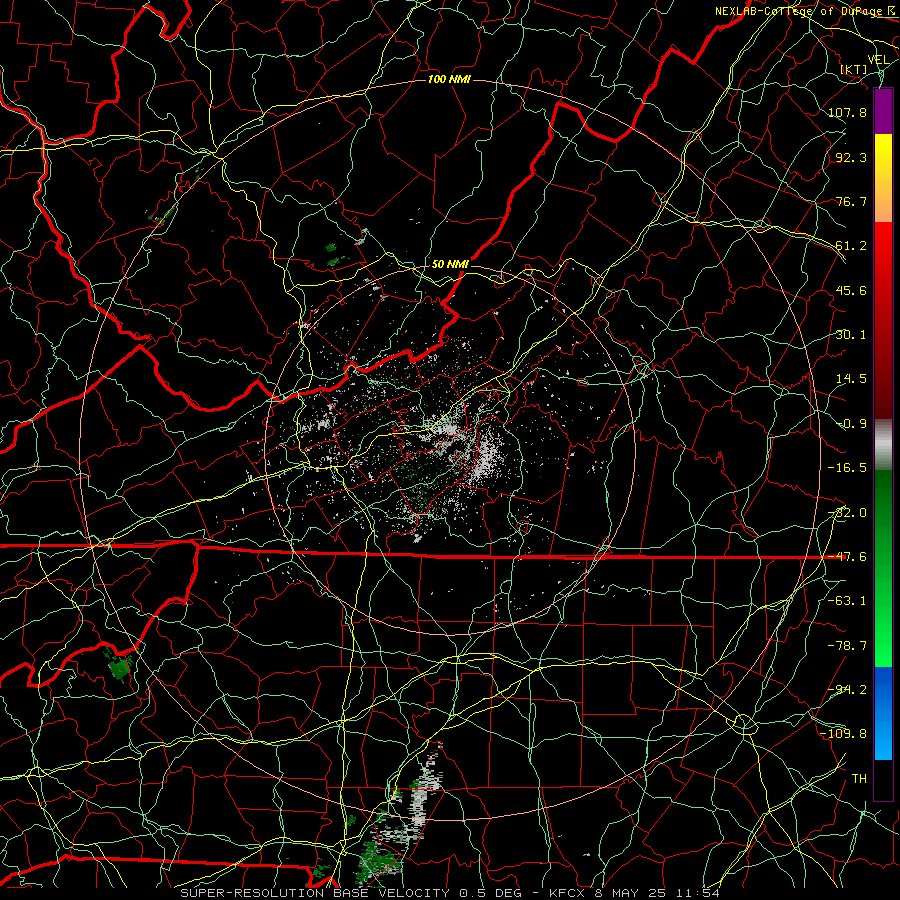
Task: Click the 14.5 legend value
Action: 851,379
